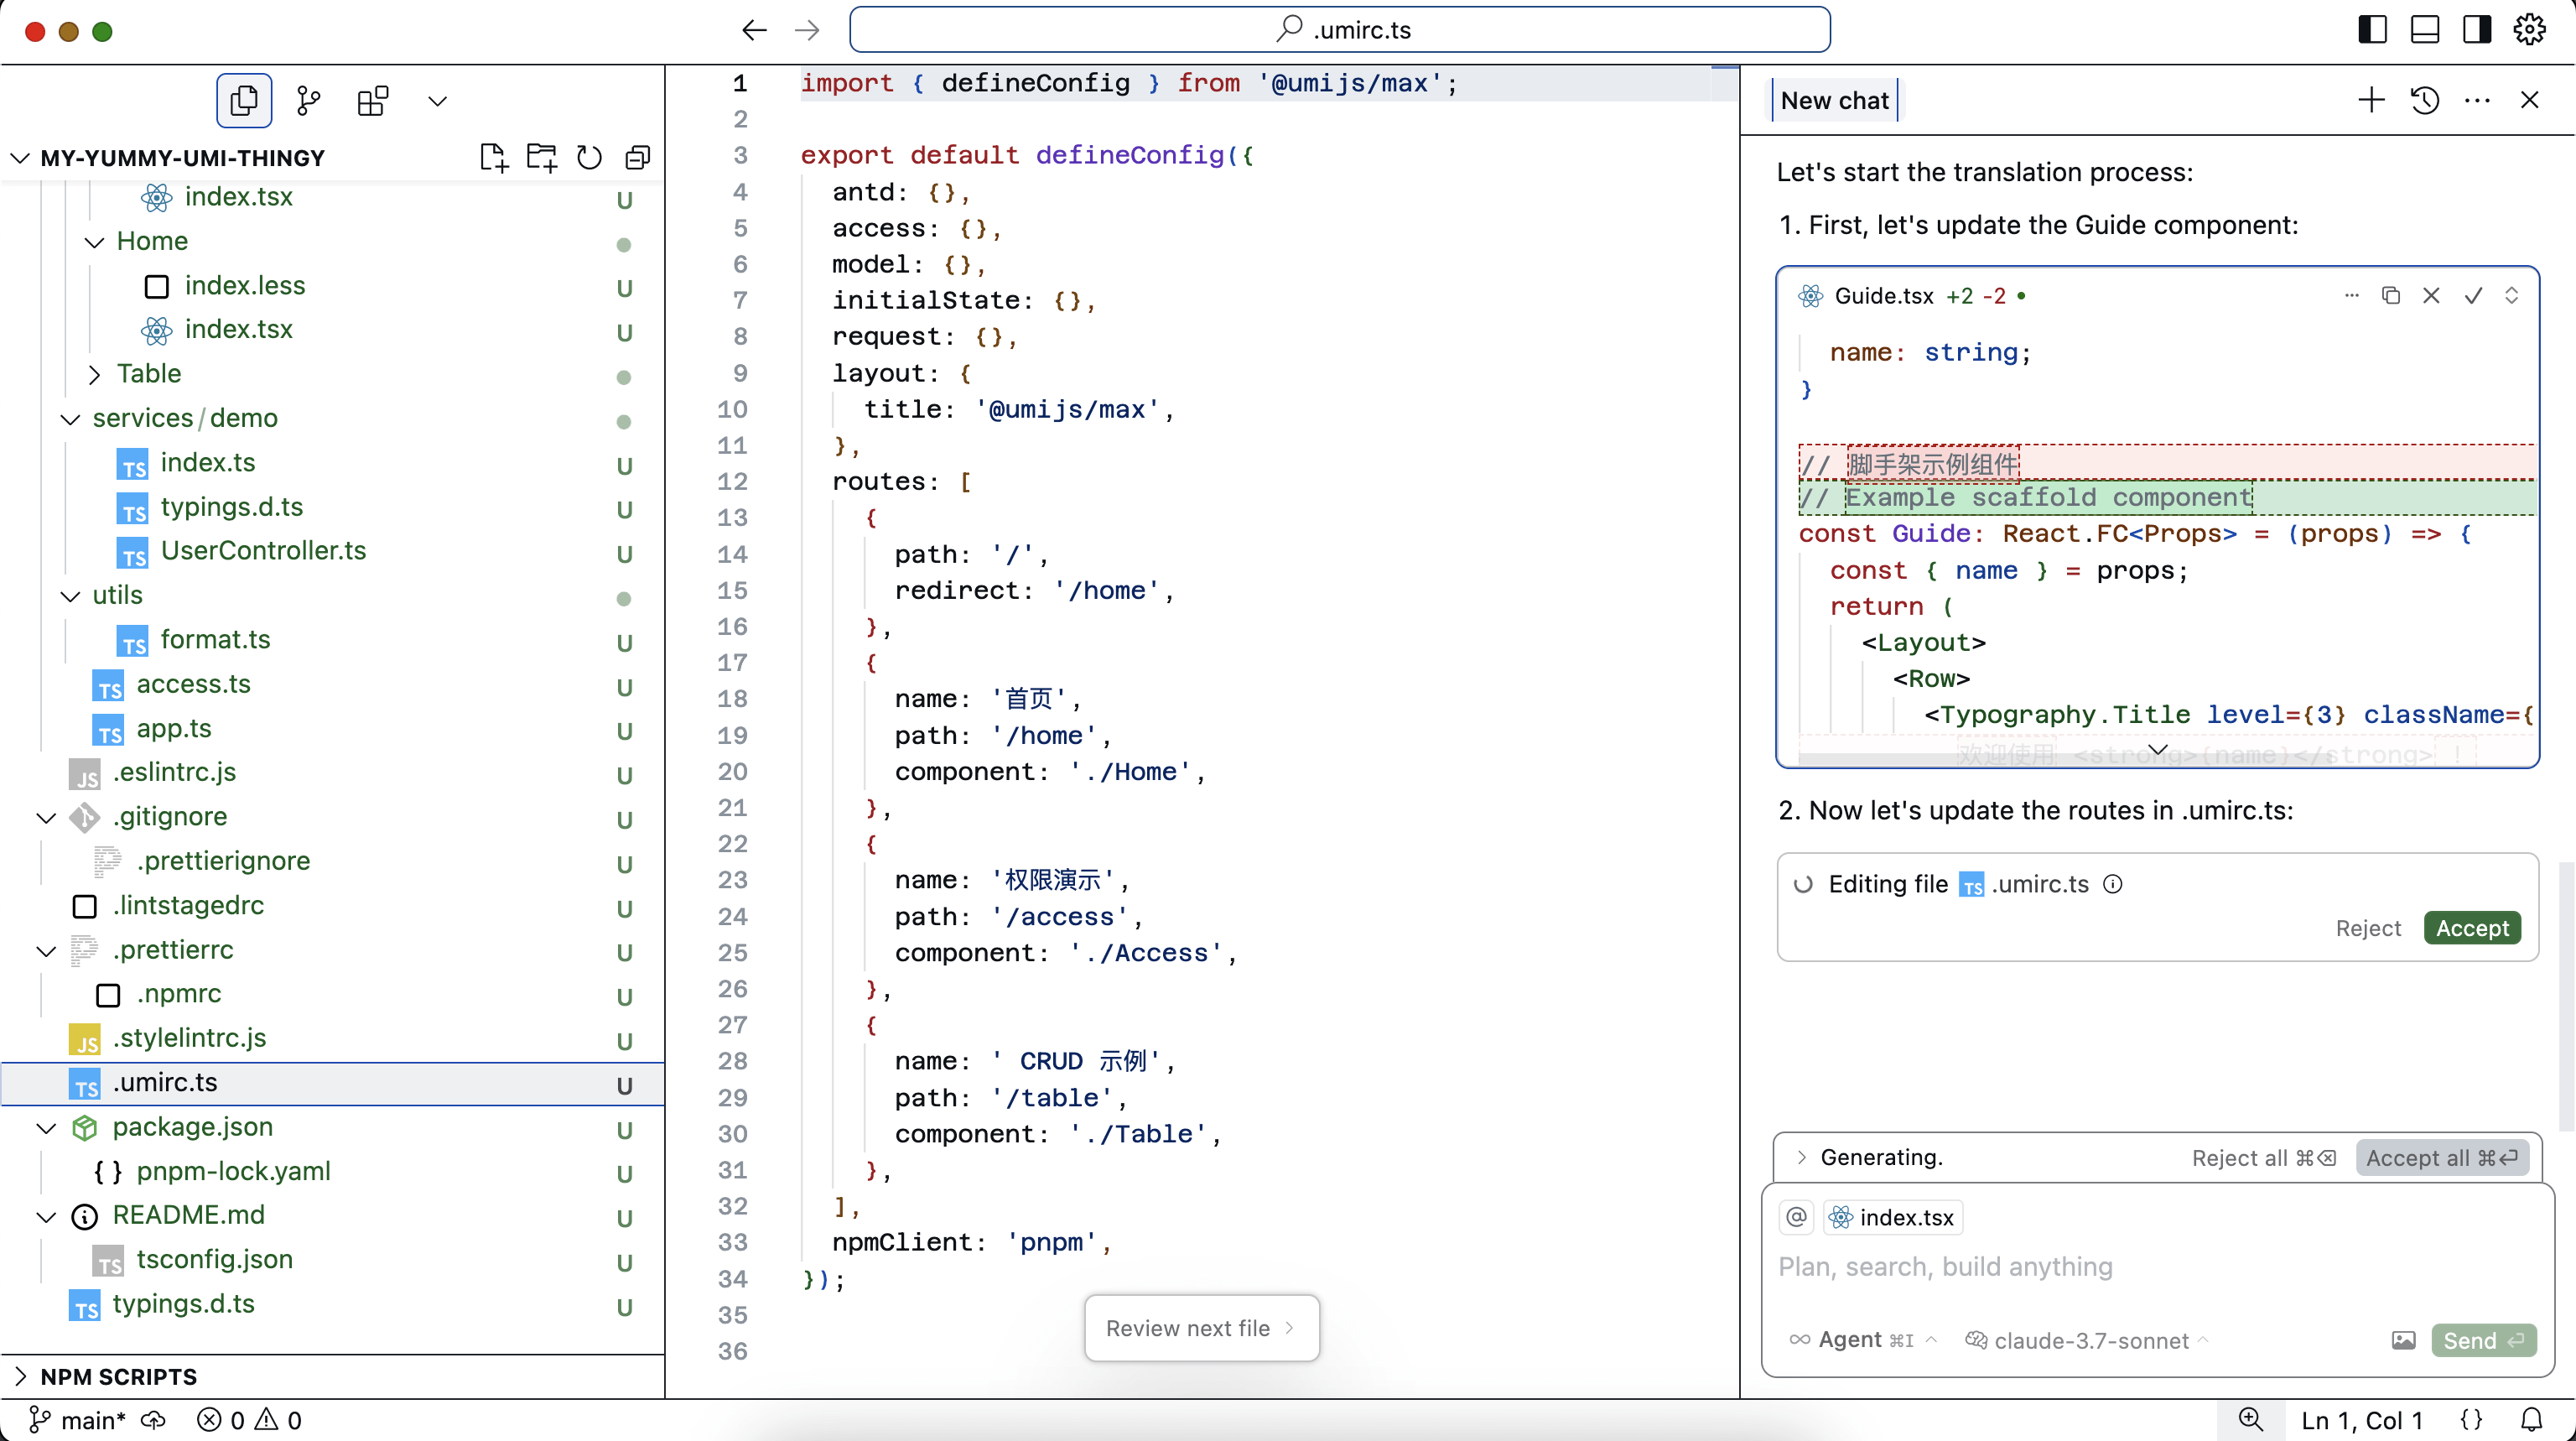Click Reject all changes
Image resolution: width=2576 pixels, height=1441 pixels.
2264,1157
